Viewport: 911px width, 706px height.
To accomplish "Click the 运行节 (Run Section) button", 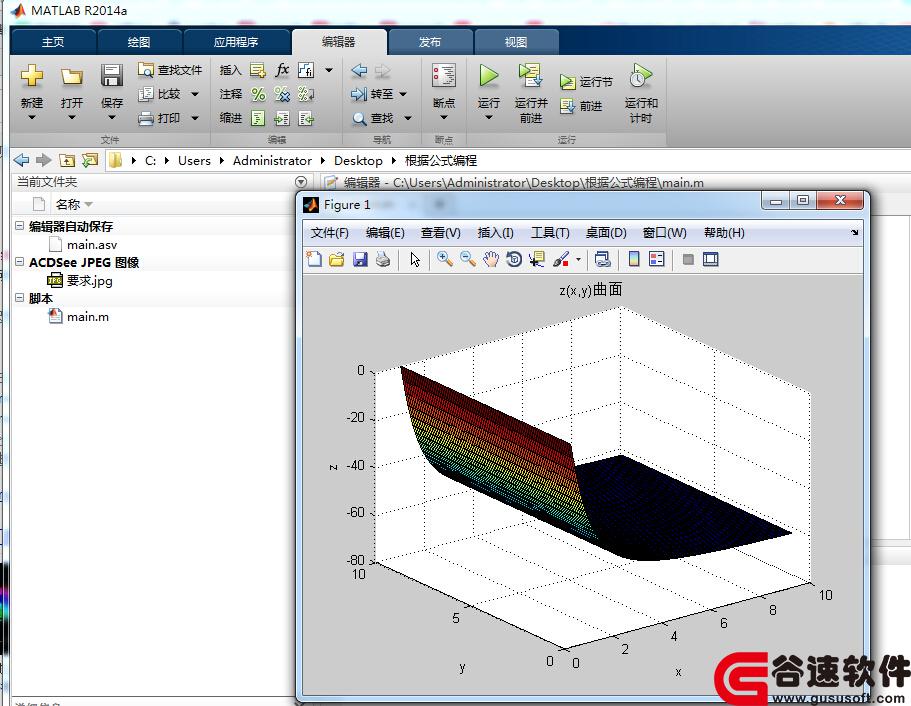I will click(586, 82).
